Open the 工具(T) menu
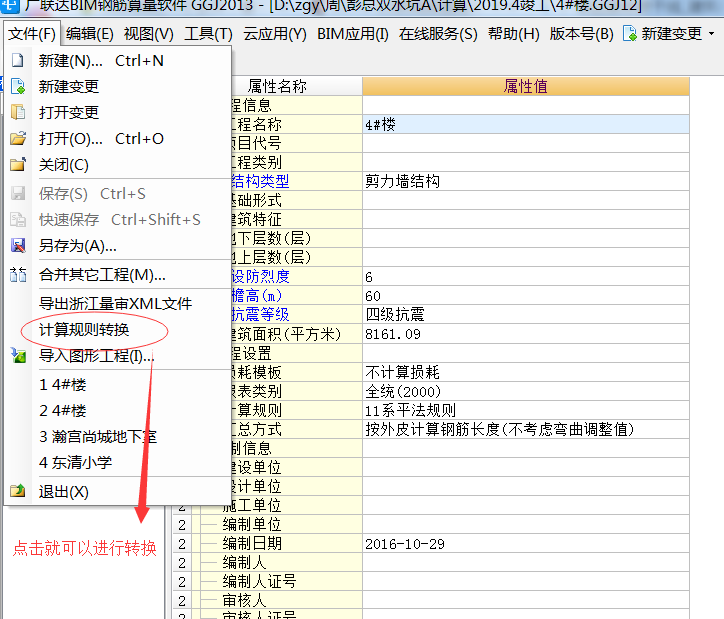Screen dimensions: 724x619 pos(208,34)
